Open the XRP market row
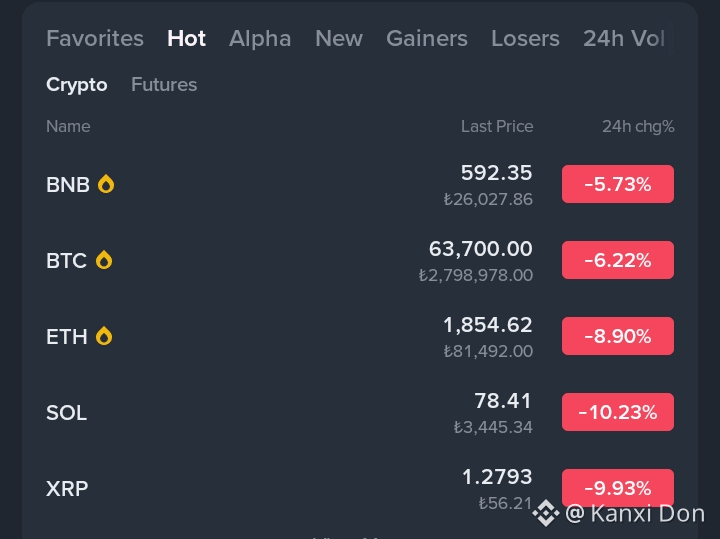The height and width of the screenshot is (539, 720). [x=360, y=488]
